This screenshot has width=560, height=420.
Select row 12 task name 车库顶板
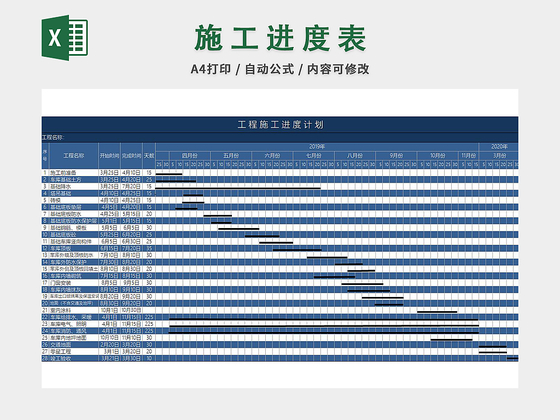60,248
